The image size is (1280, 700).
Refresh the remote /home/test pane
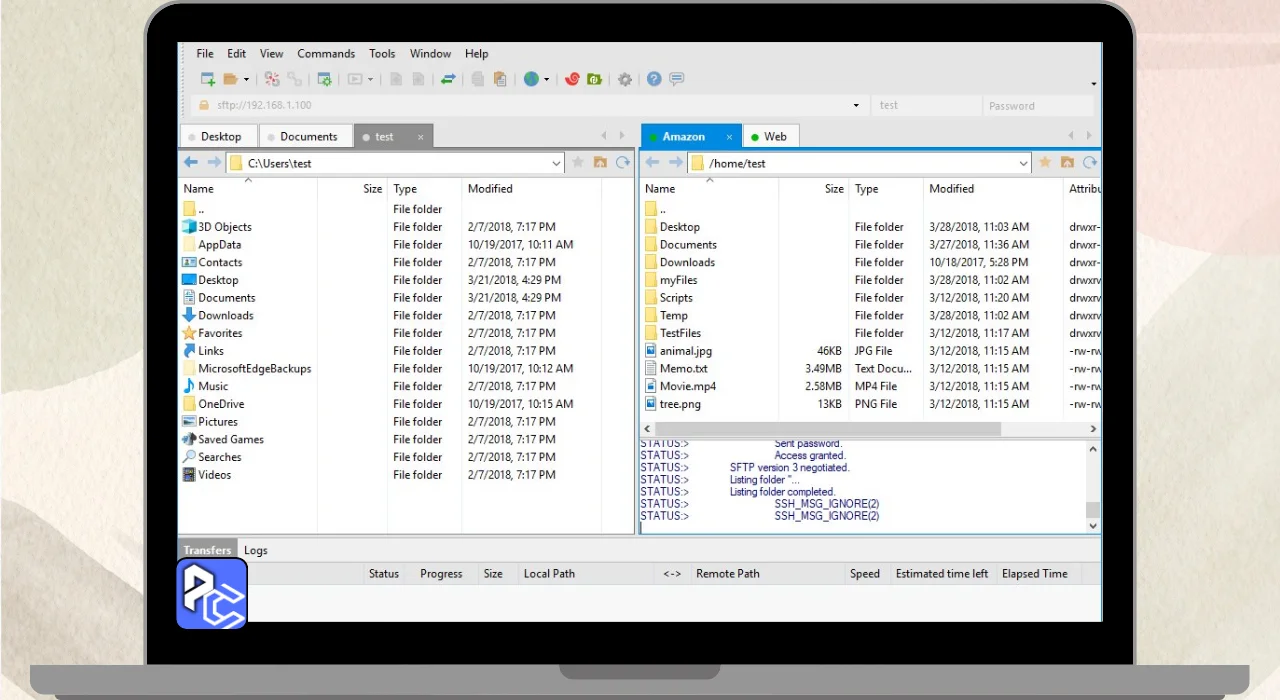tap(1090, 162)
